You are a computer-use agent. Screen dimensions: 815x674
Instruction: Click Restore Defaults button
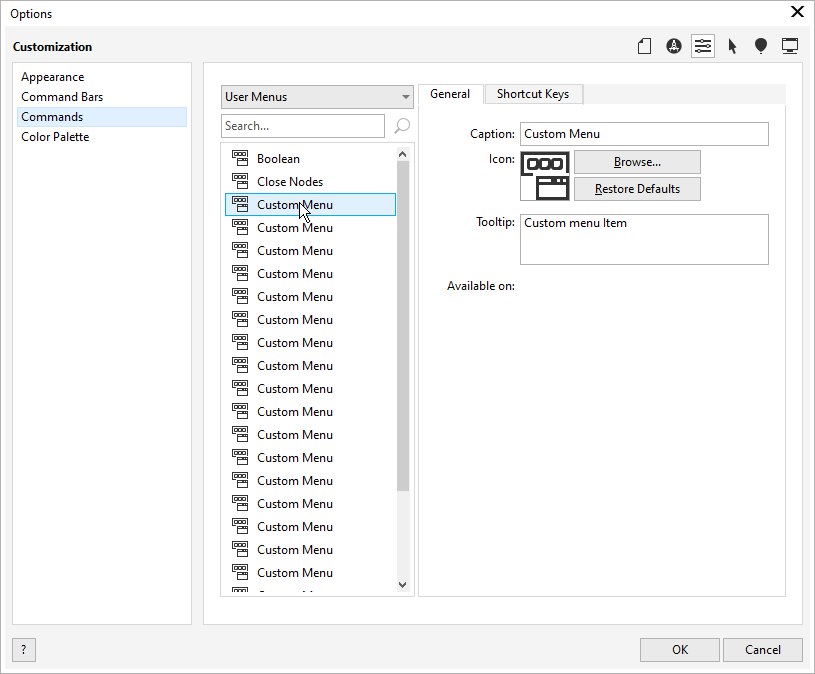(637, 189)
